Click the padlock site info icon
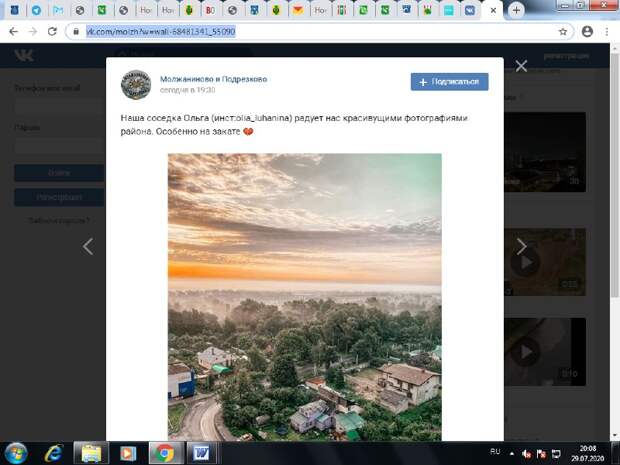The height and width of the screenshot is (465, 620). [x=76, y=32]
